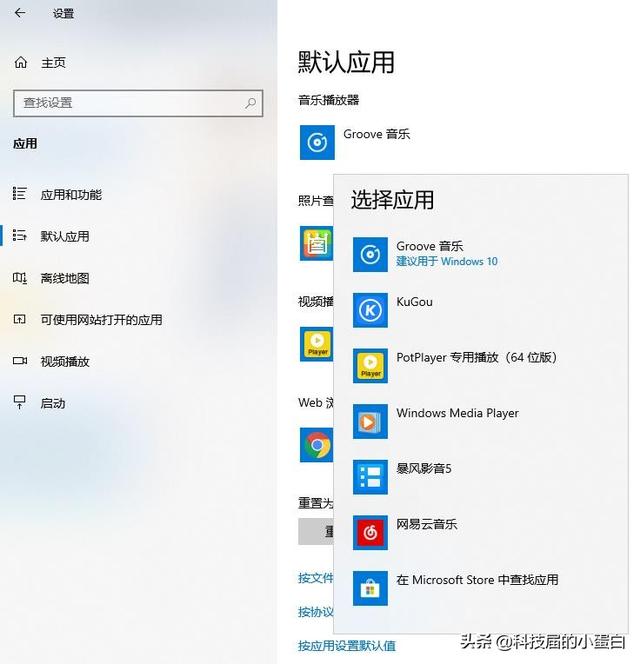Select 暴风影音5 as music player

pos(481,477)
